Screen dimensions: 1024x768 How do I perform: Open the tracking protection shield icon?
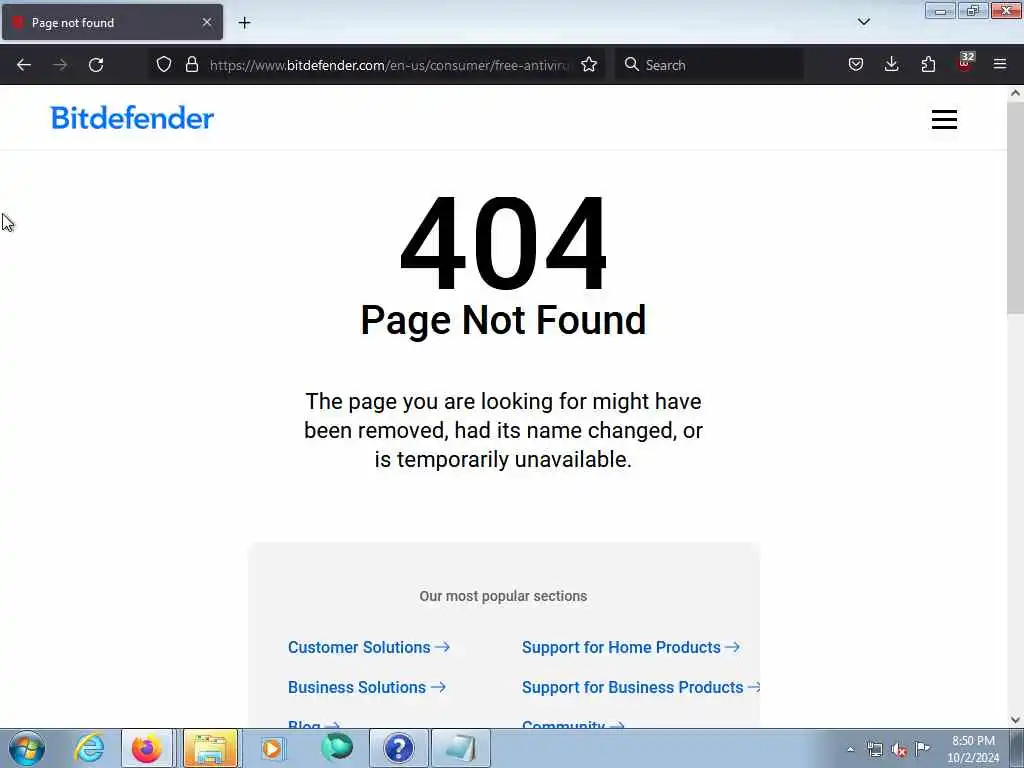pyautogui.click(x=164, y=65)
